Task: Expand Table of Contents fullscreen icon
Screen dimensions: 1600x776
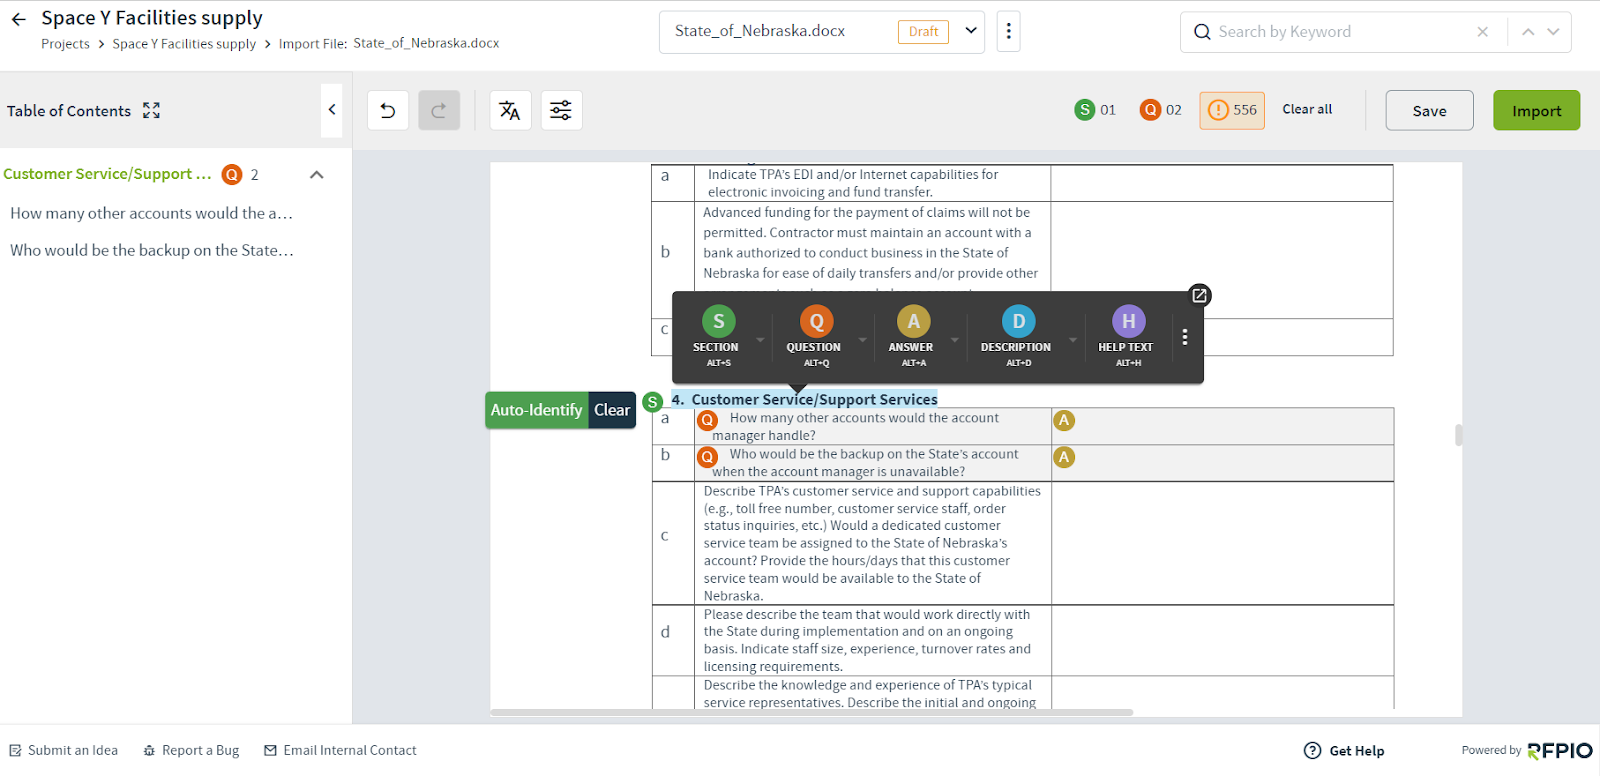Action: (151, 110)
